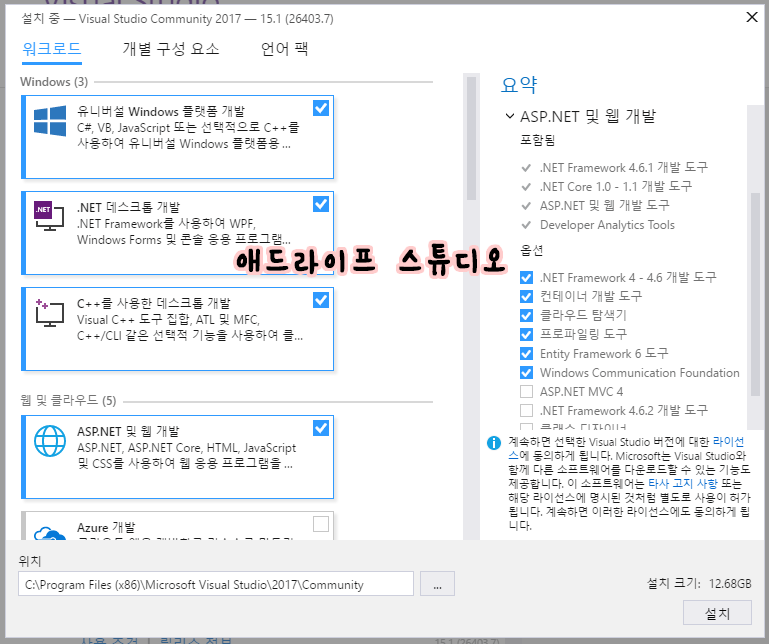The width and height of the screenshot is (769, 644).
Task: Uncheck the ASP.NET and web development checkbox
Action: (321, 428)
